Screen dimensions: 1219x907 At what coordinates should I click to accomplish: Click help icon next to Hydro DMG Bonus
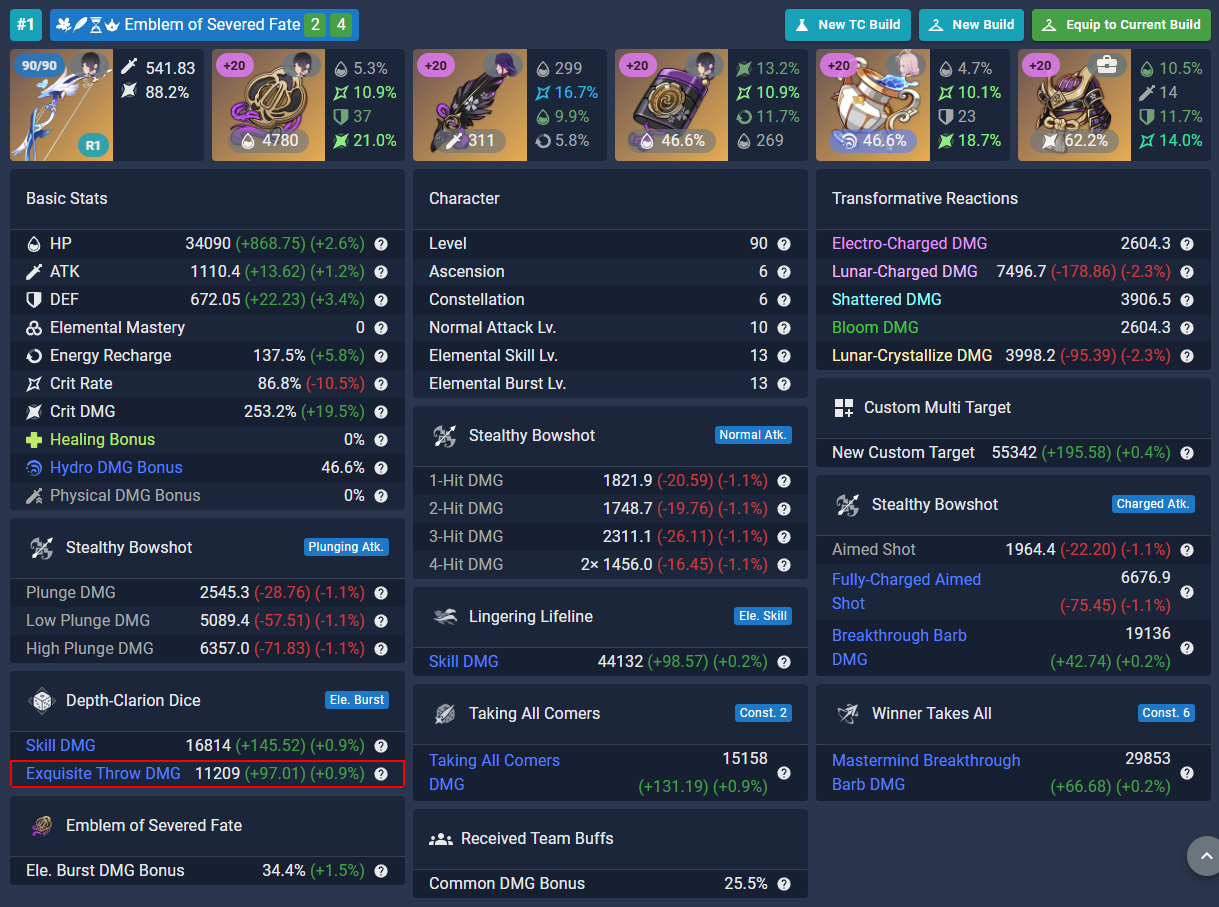pyautogui.click(x=381, y=468)
